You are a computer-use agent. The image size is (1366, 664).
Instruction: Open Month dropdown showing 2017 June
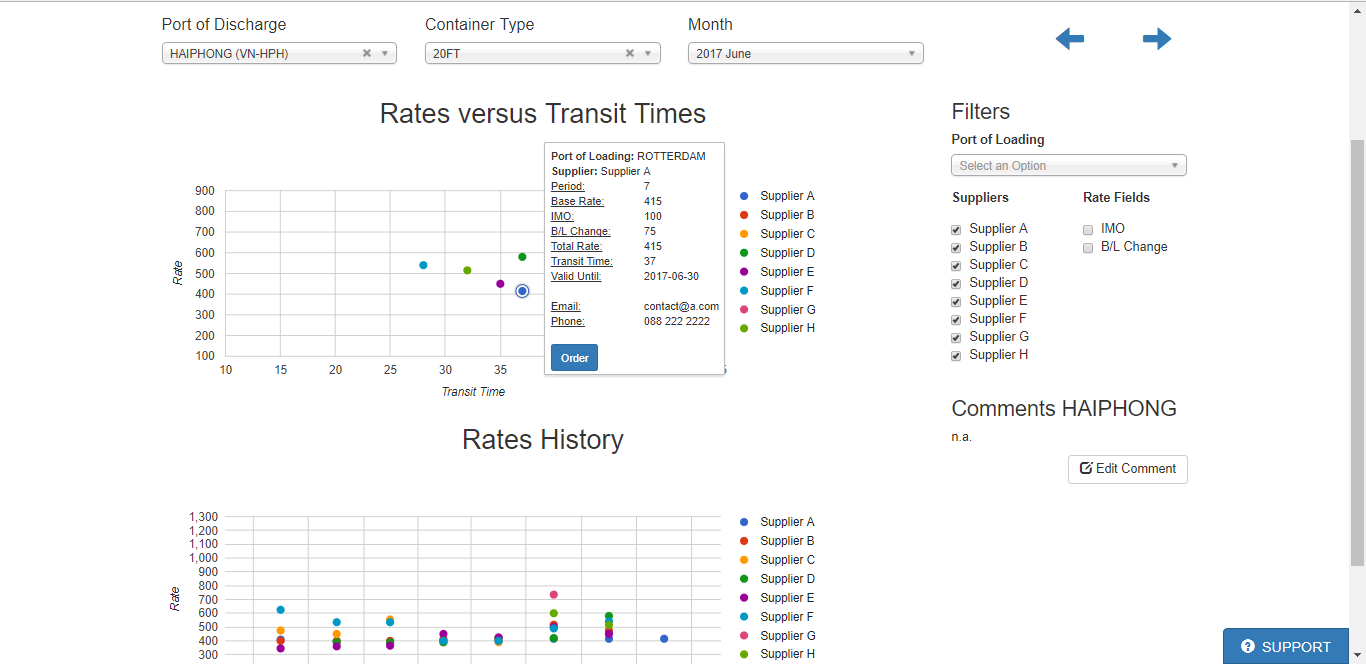[806, 54]
